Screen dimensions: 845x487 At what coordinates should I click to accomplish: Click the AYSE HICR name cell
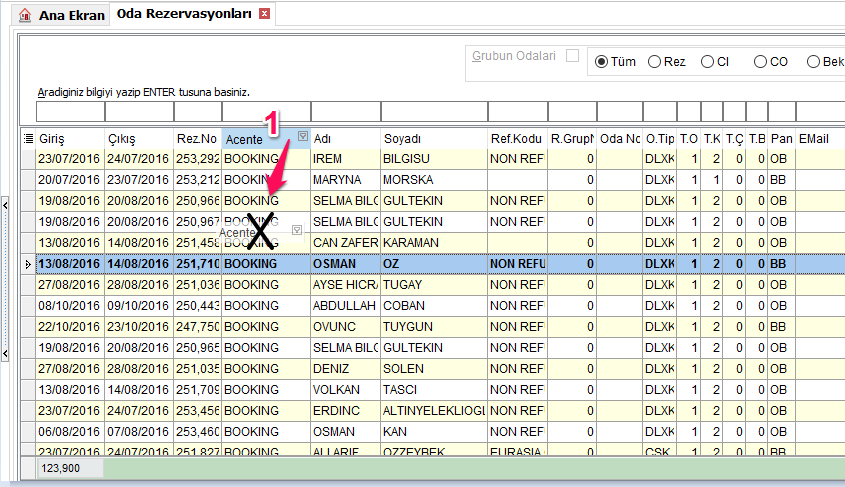point(345,285)
